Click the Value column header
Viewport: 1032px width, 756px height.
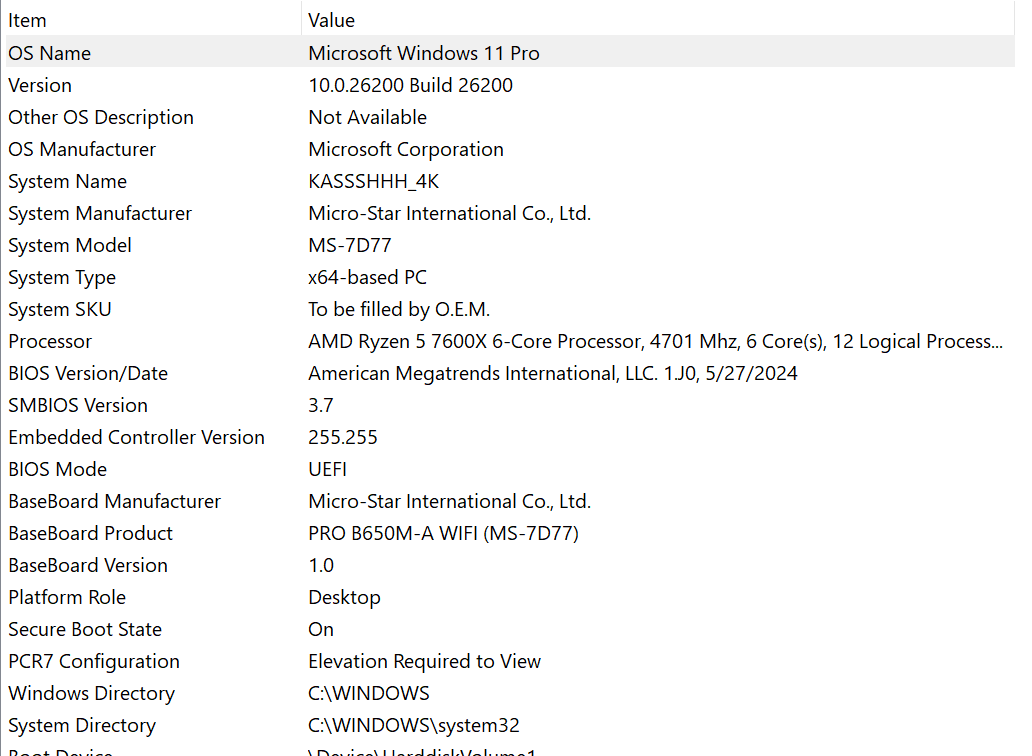coord(331,20)
